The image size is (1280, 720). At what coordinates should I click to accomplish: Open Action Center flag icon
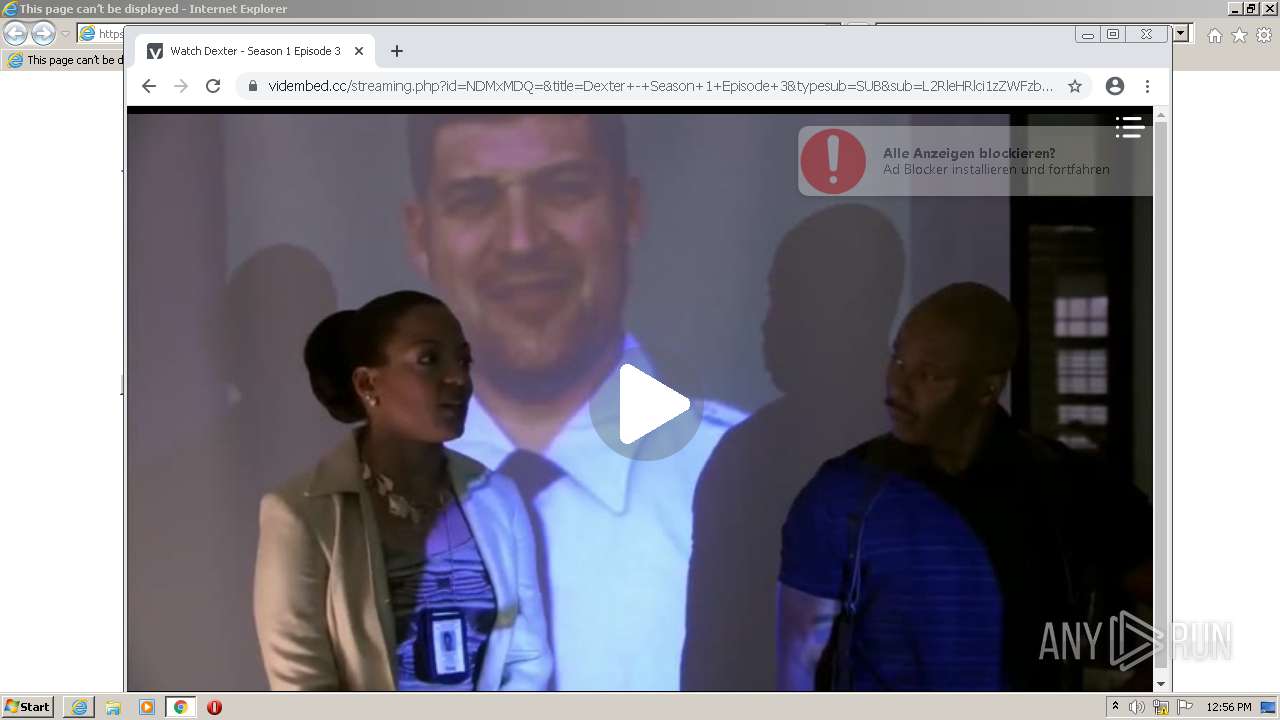[1185, 707]
